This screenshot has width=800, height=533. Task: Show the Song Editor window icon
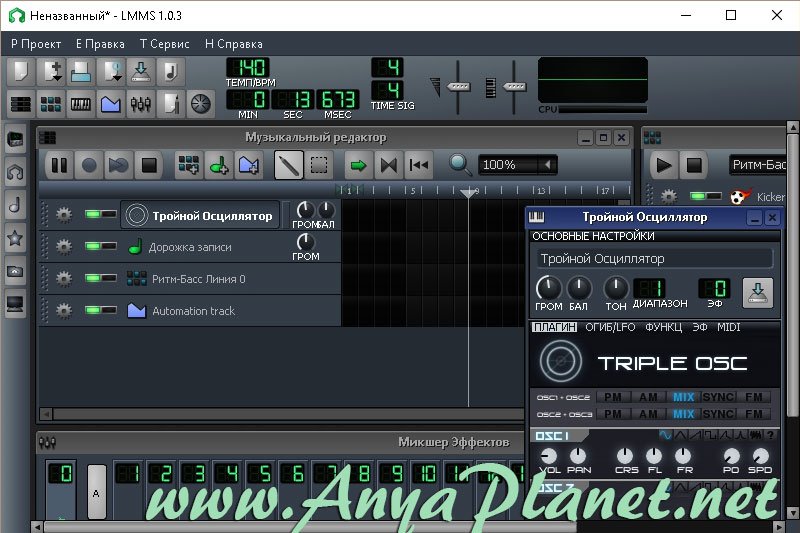(x=21, y=104)
